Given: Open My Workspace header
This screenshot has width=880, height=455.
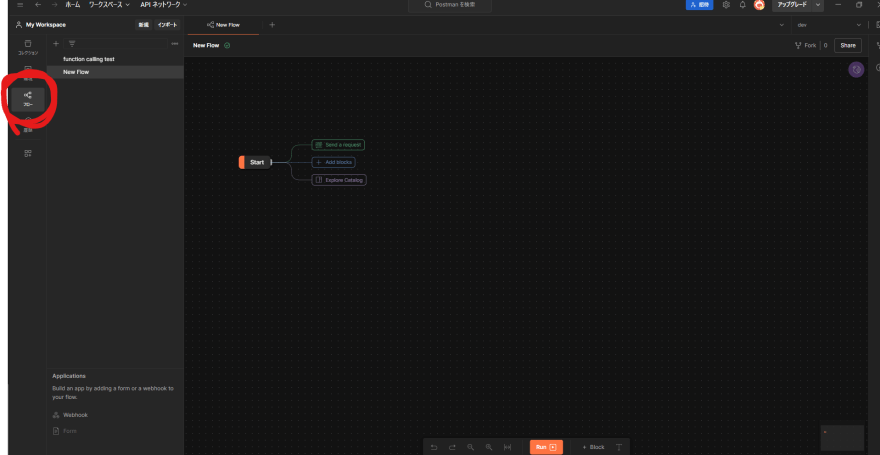Looking at the screenshot, I should (41, 25).
